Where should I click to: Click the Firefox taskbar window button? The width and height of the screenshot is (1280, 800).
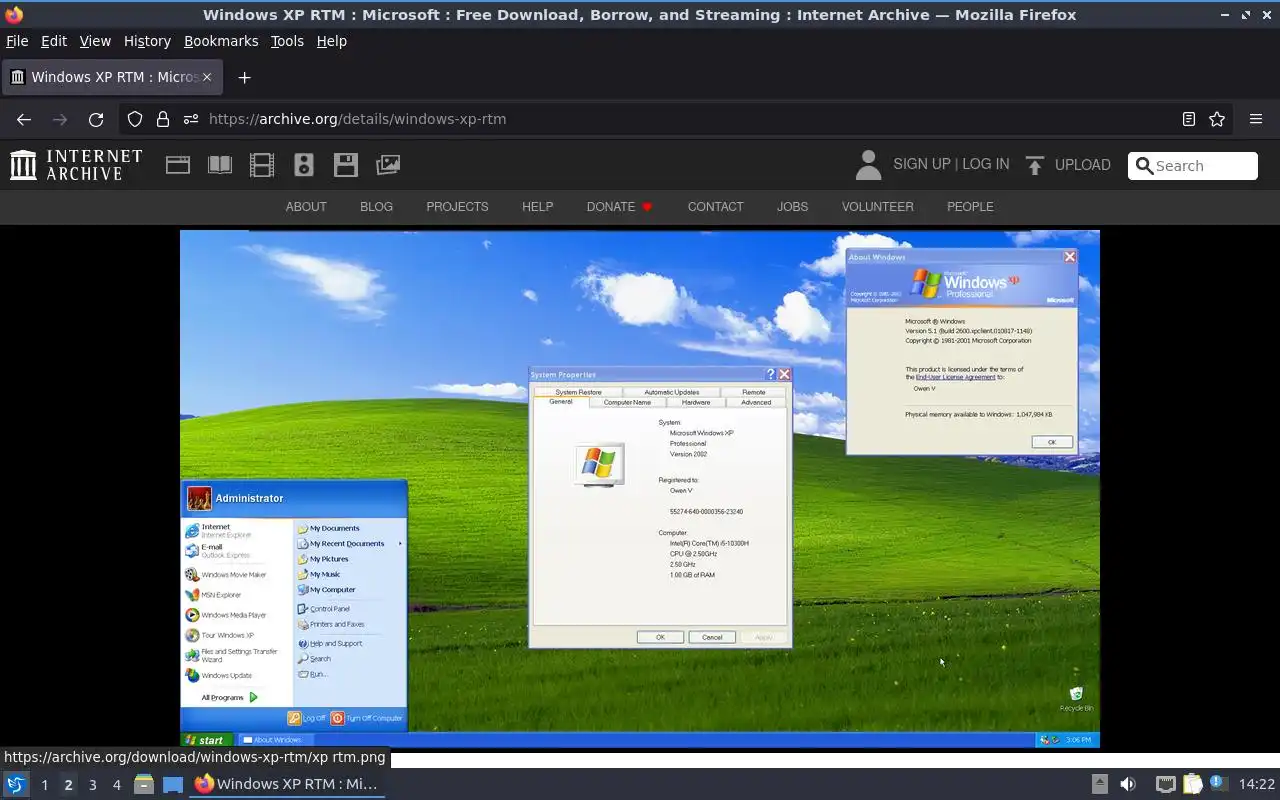tap(287, 784)
